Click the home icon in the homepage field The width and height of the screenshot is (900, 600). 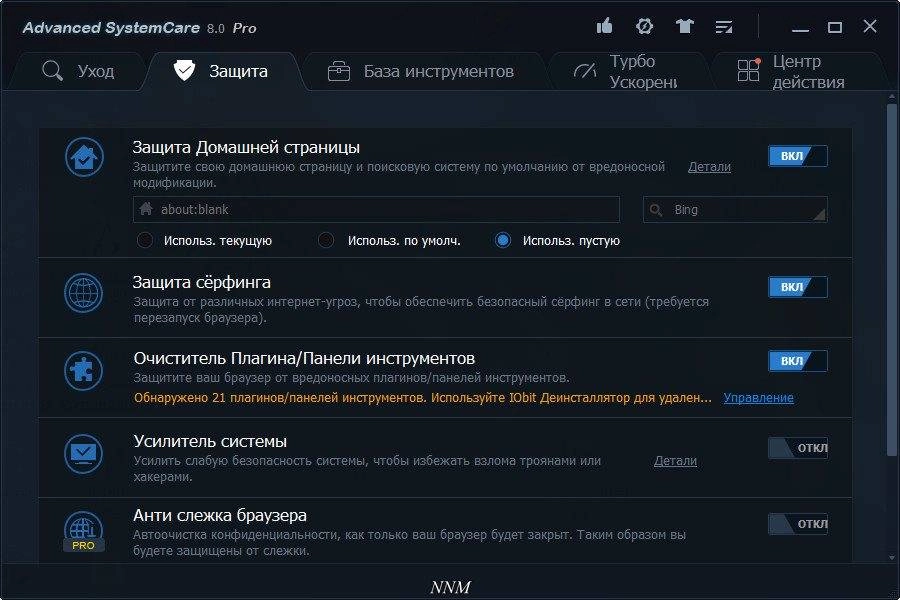[146, 209]
